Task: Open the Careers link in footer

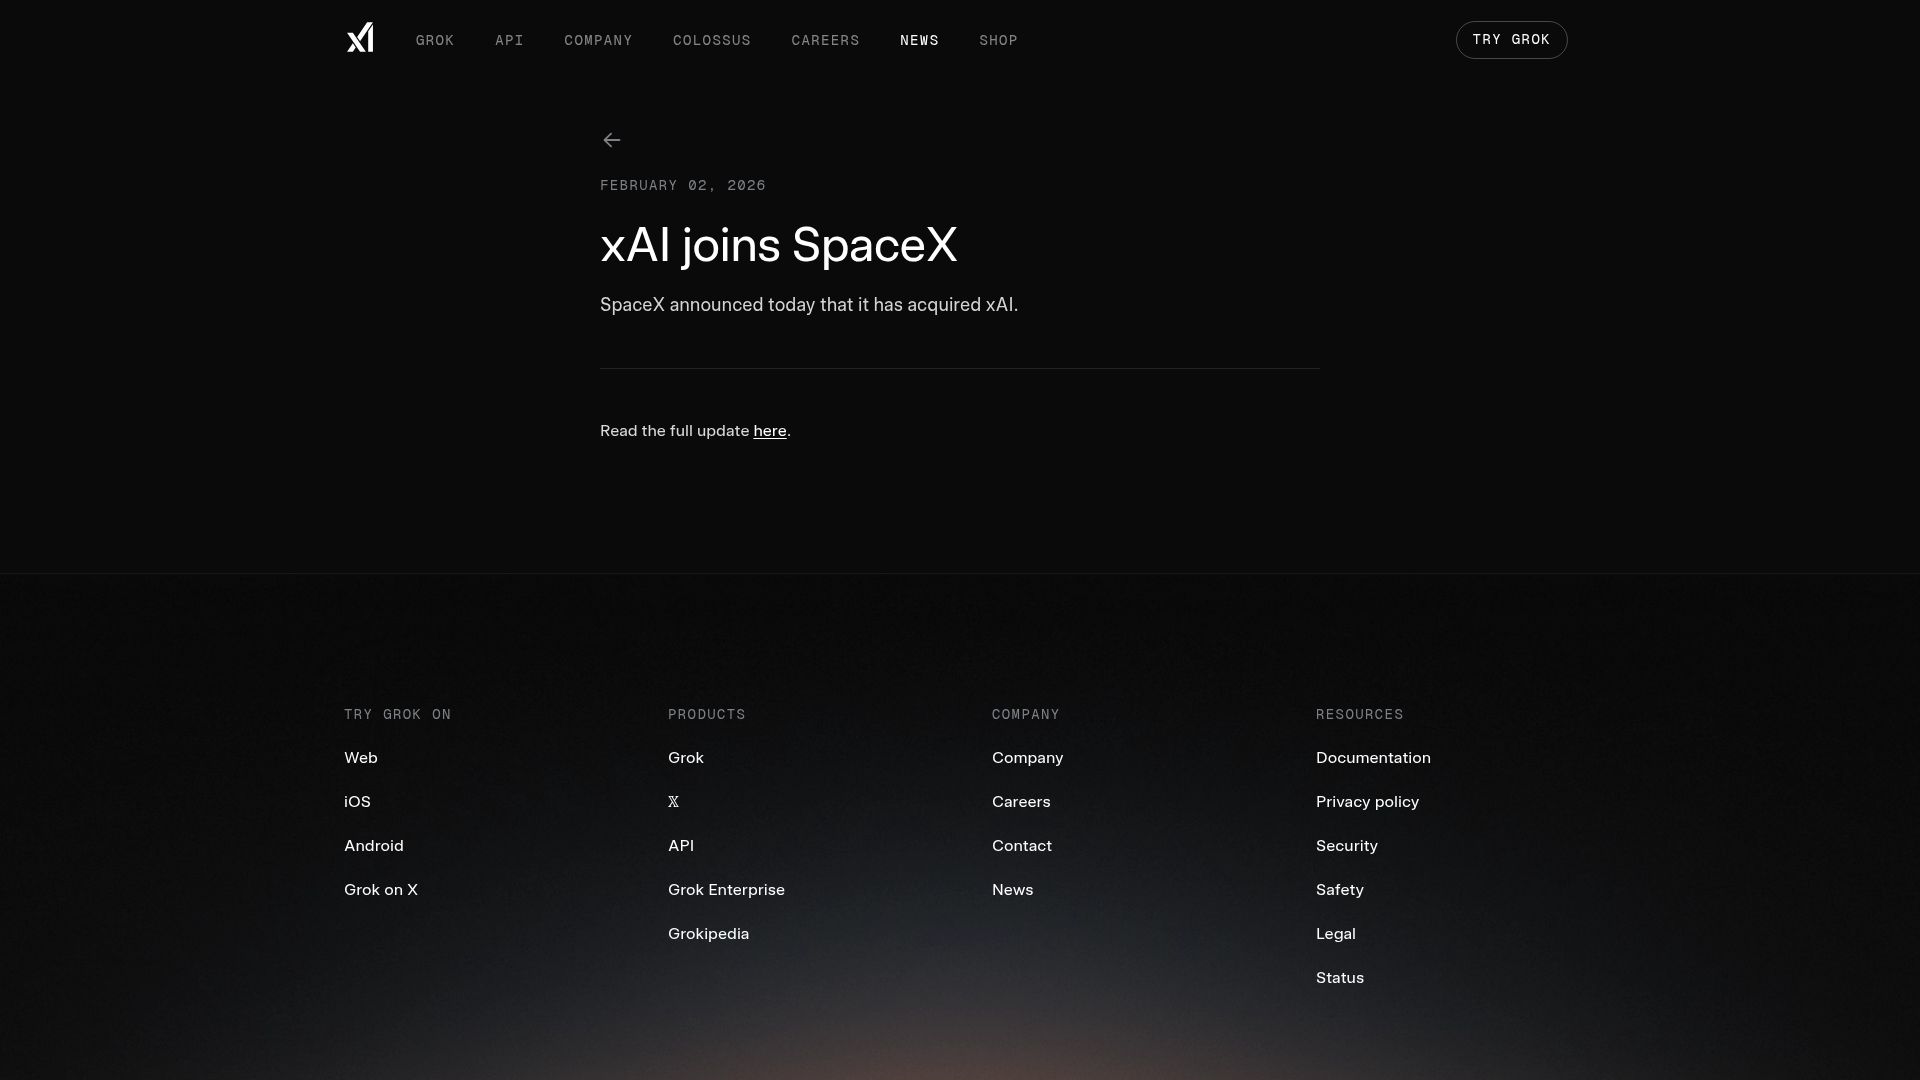Action: (x=1021, y=802)
